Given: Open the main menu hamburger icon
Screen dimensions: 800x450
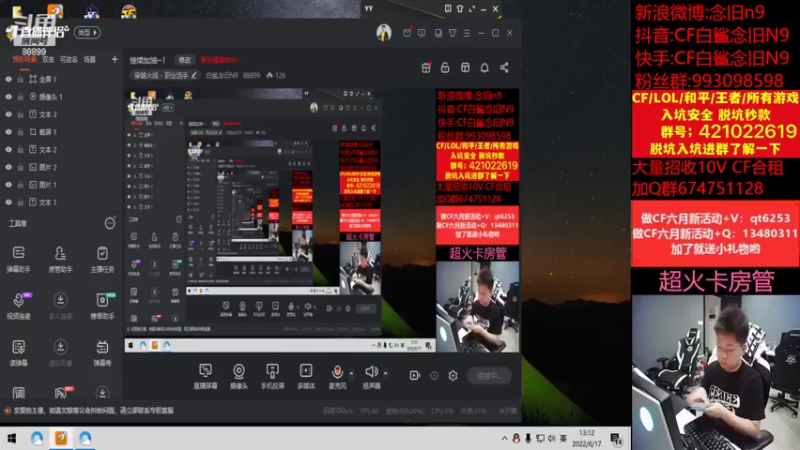Looking at the screenshot, I should click(x=467, y=33).
